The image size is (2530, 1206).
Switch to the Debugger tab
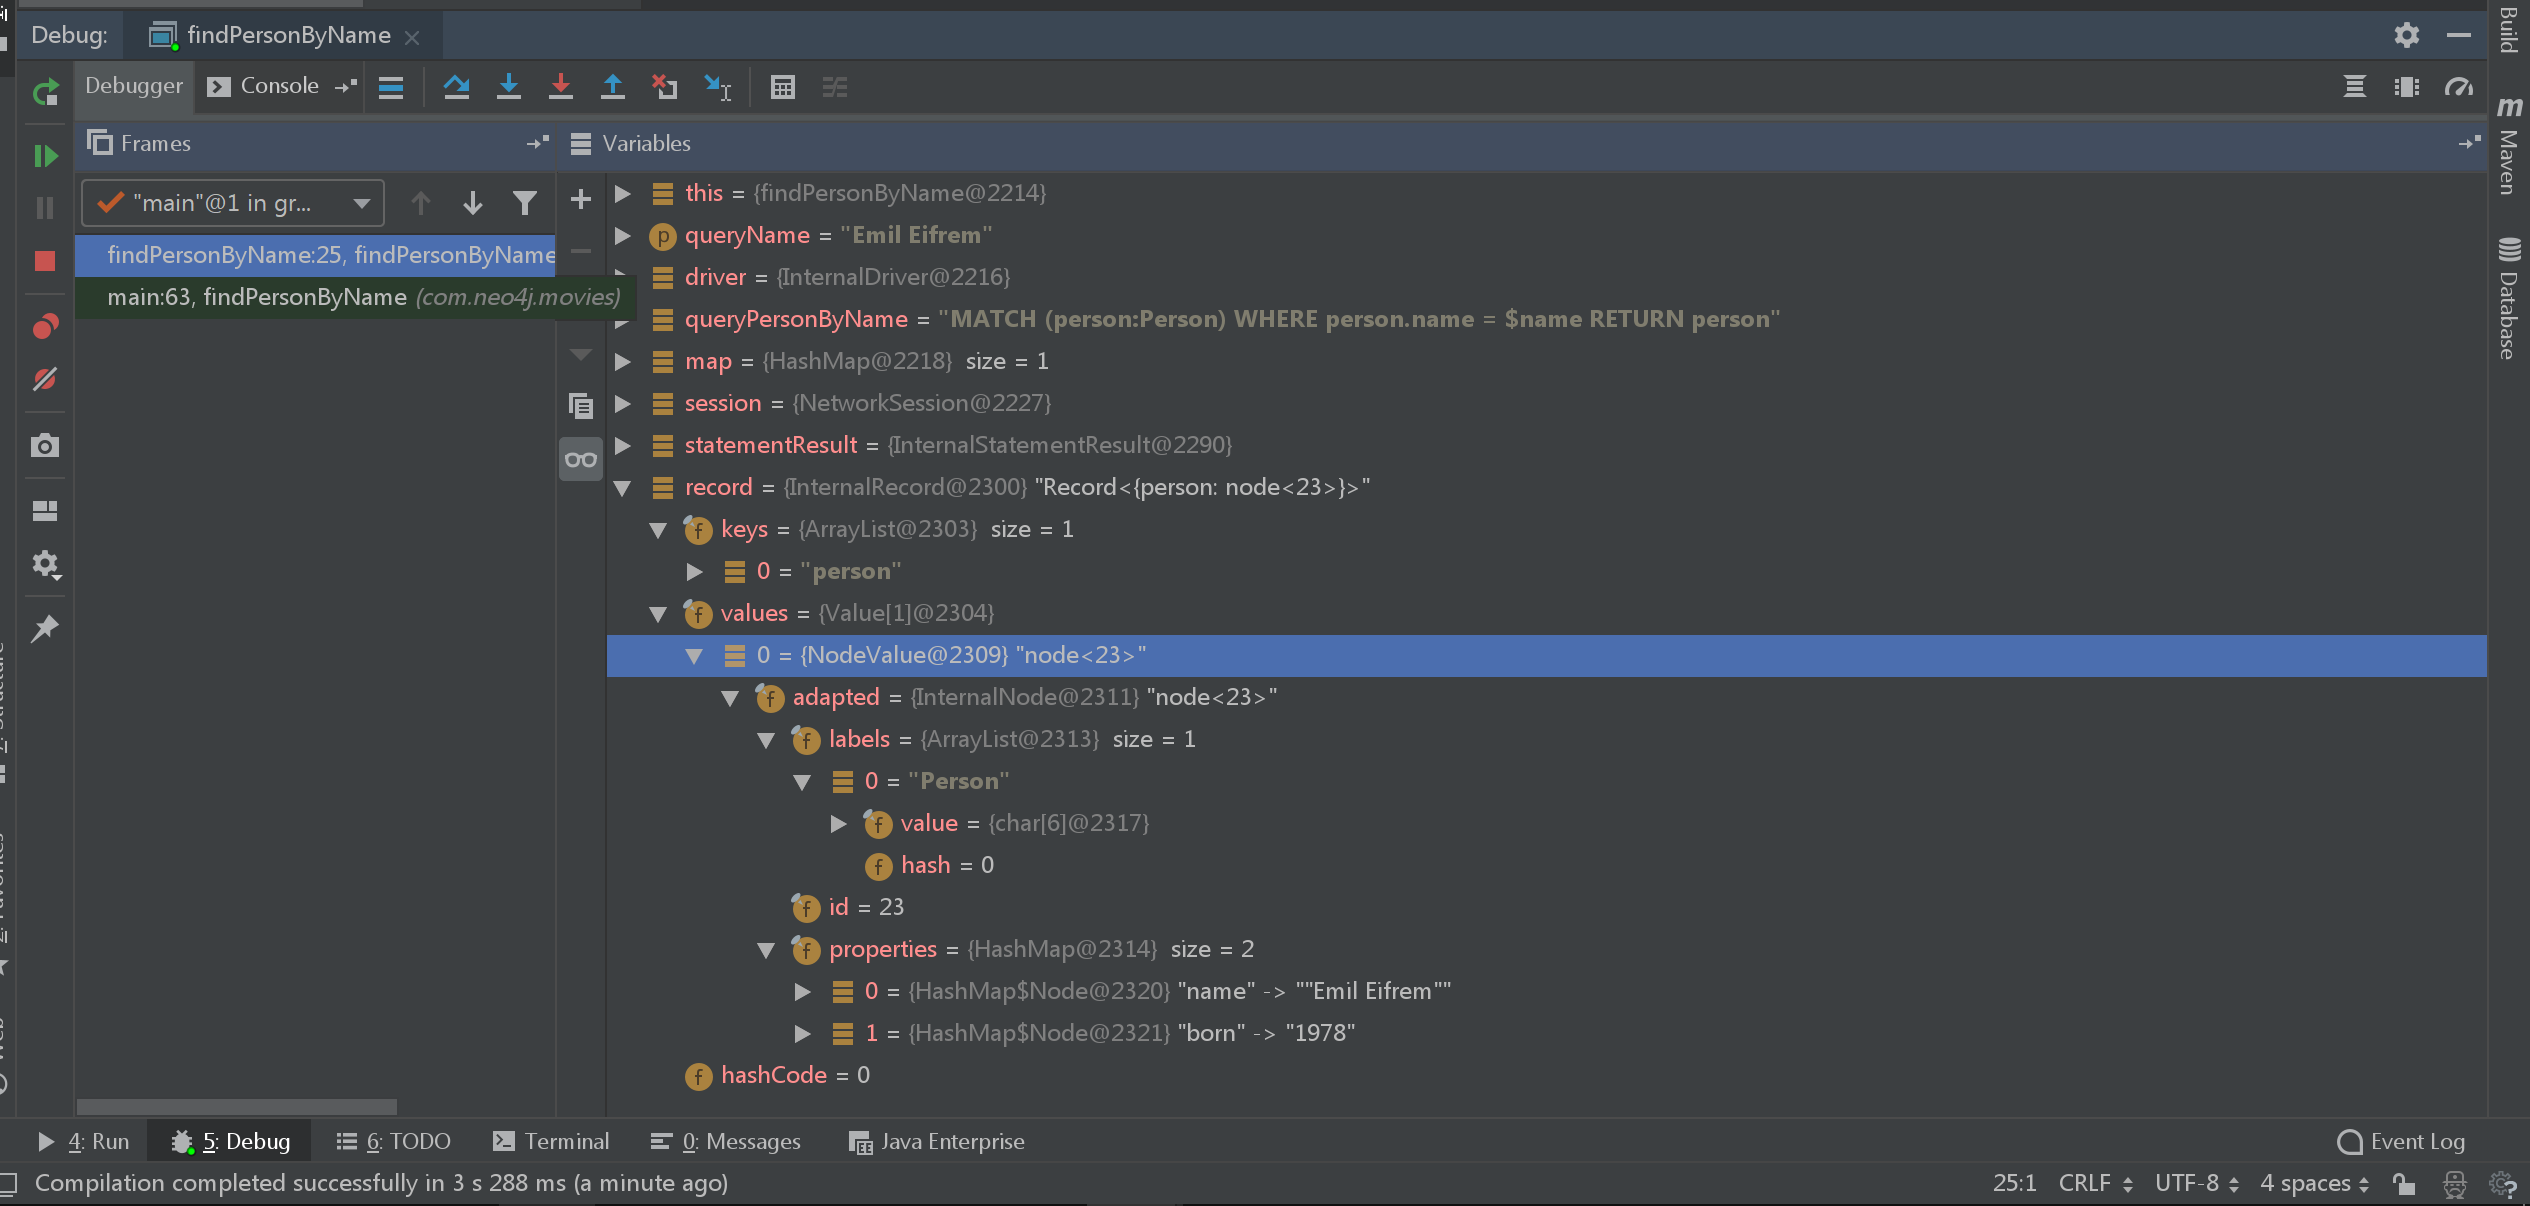[x=134, y=86]
